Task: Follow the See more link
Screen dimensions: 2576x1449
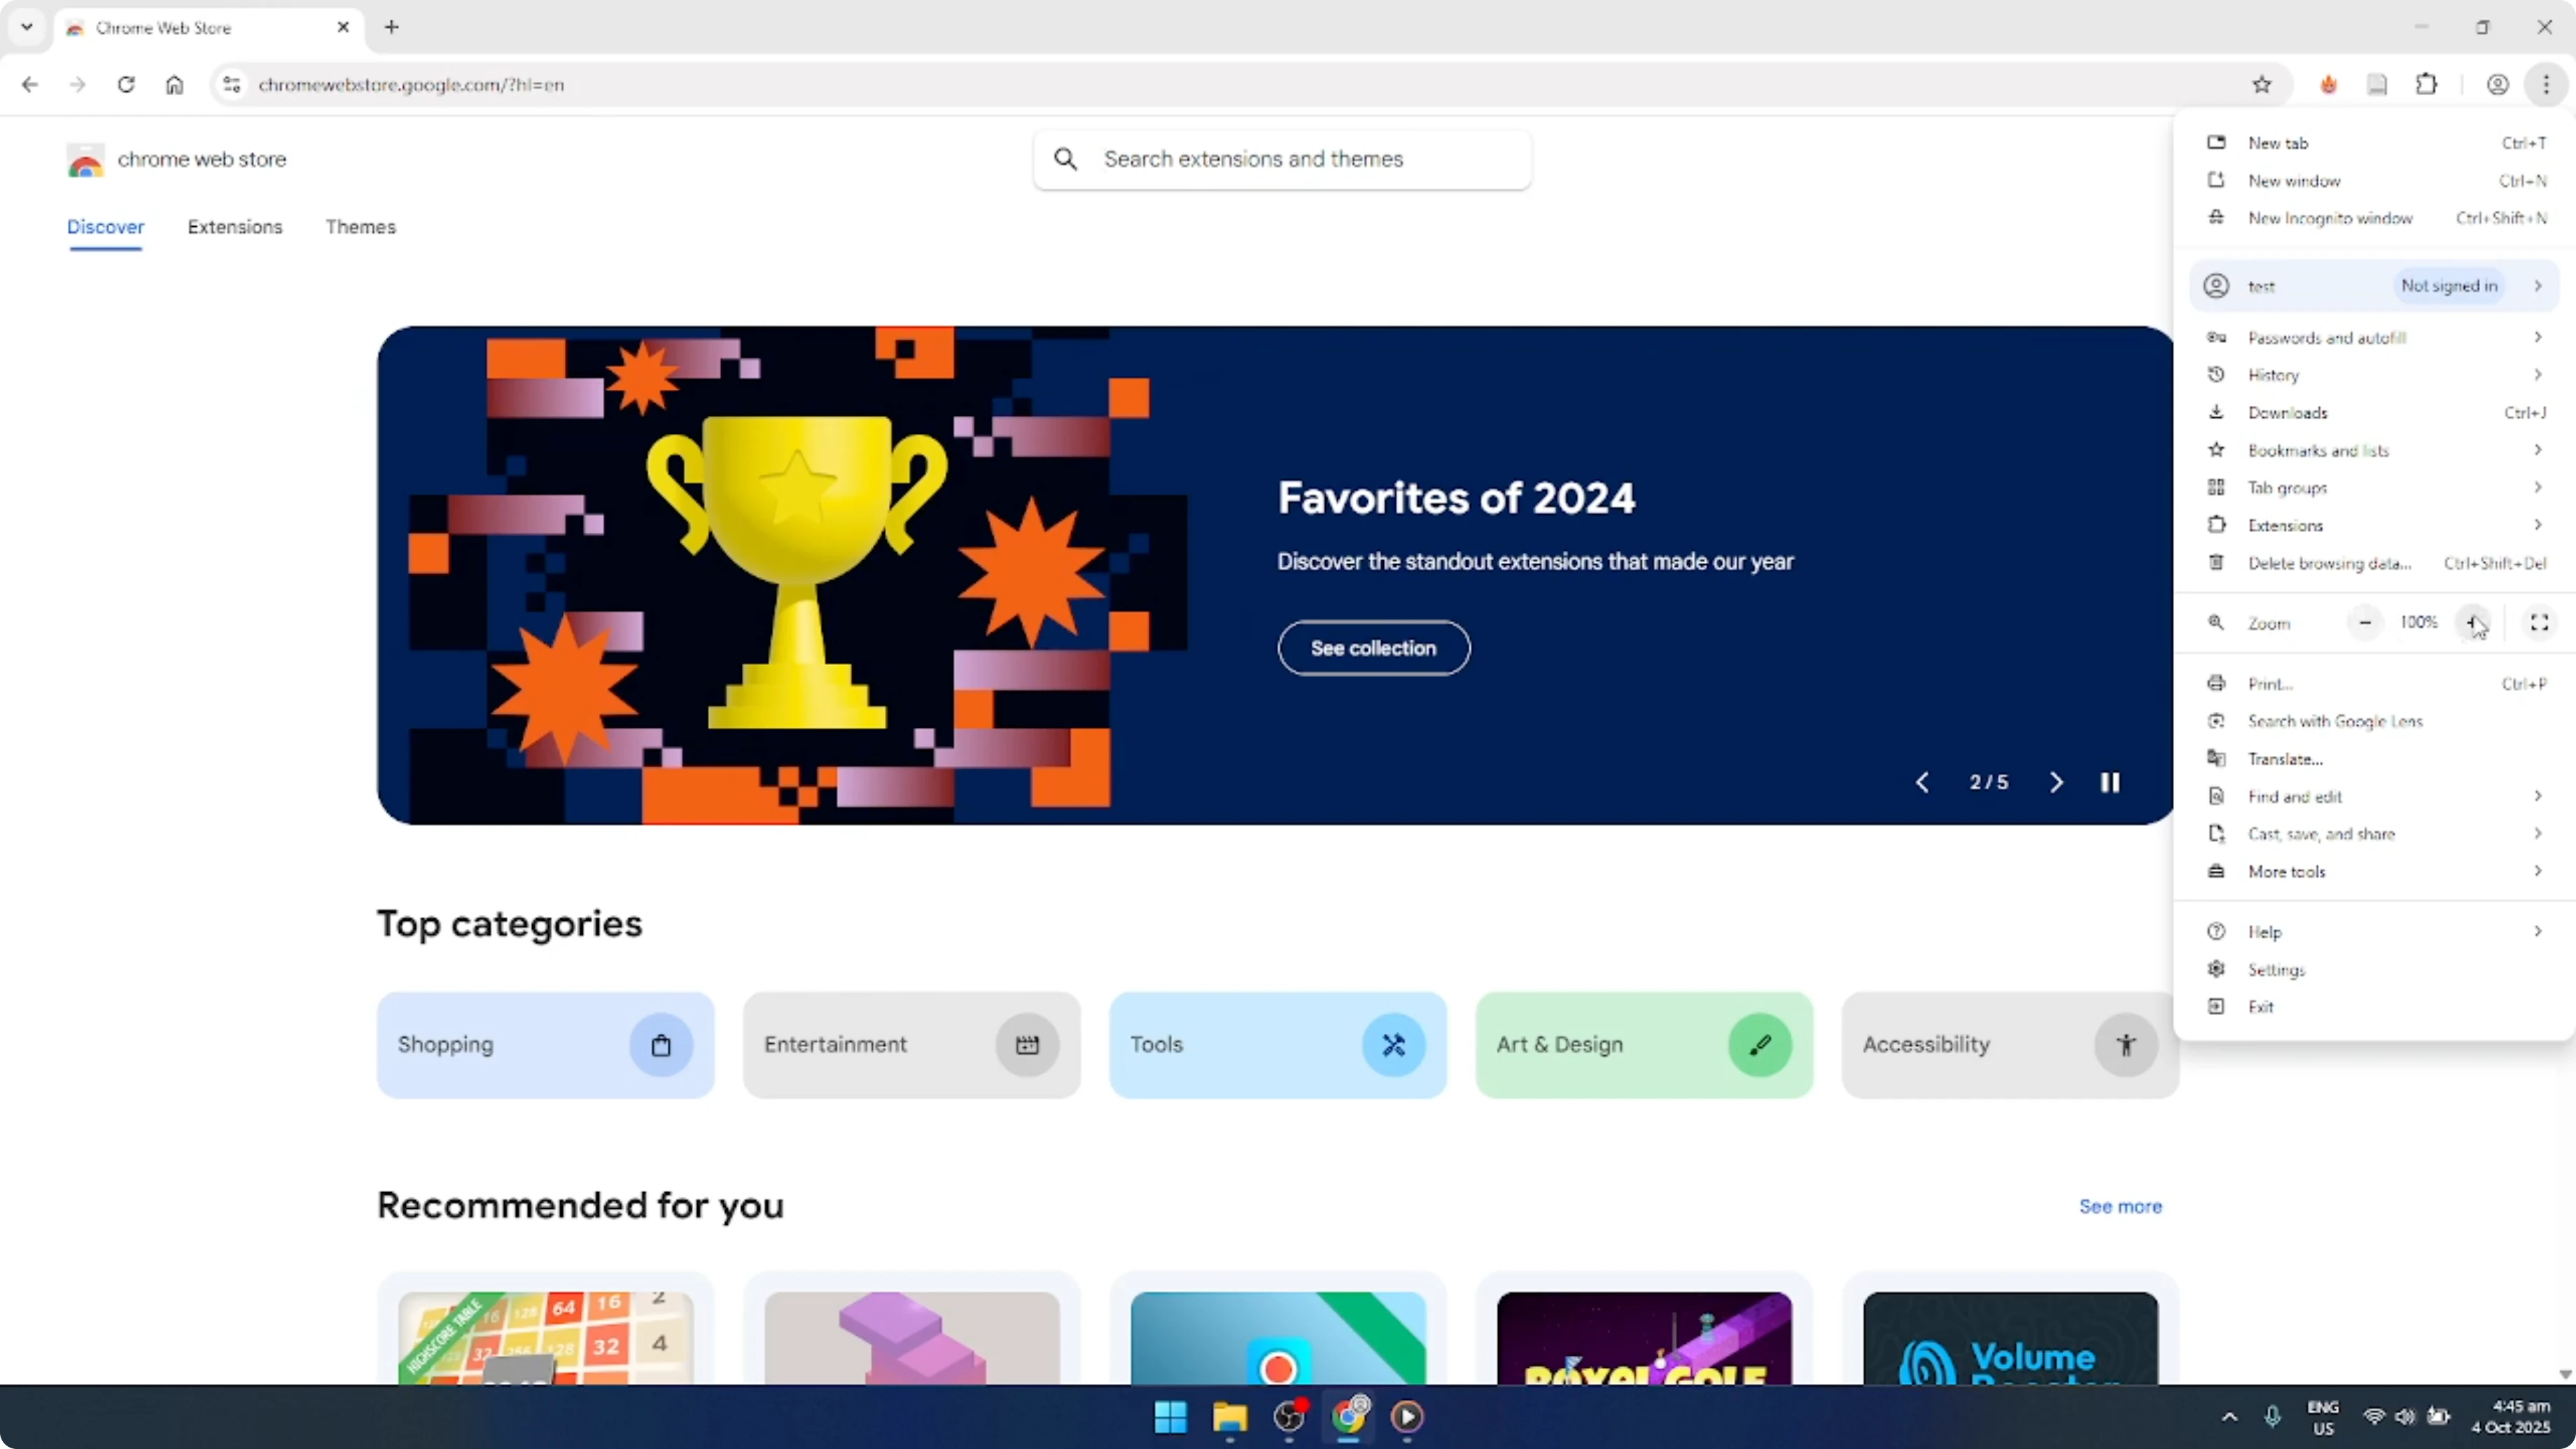Action: 2121,1207
